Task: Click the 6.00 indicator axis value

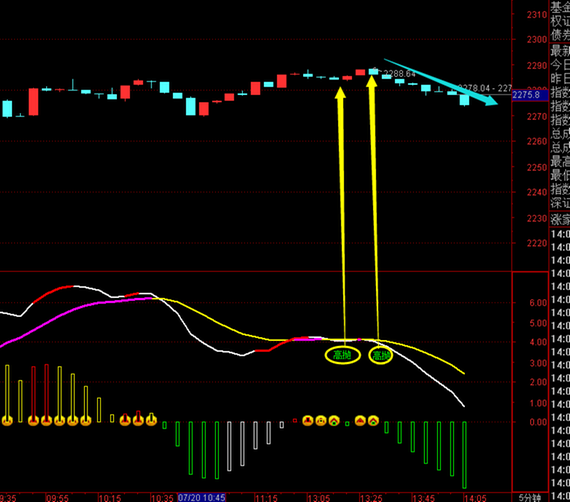Action: click(538, 303)
